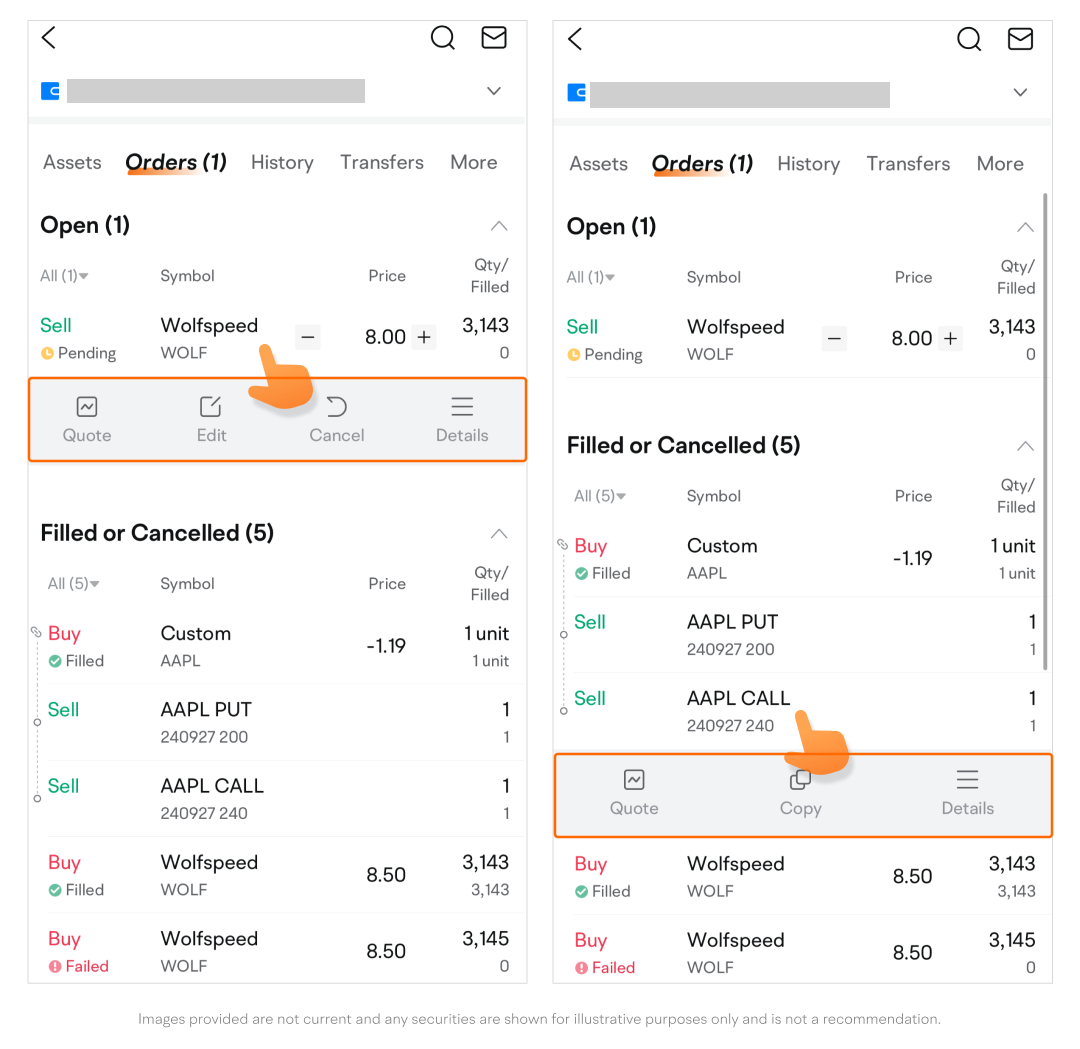Switch to the Transfers tab on right screen
1080x1049 pixels.
908,164
